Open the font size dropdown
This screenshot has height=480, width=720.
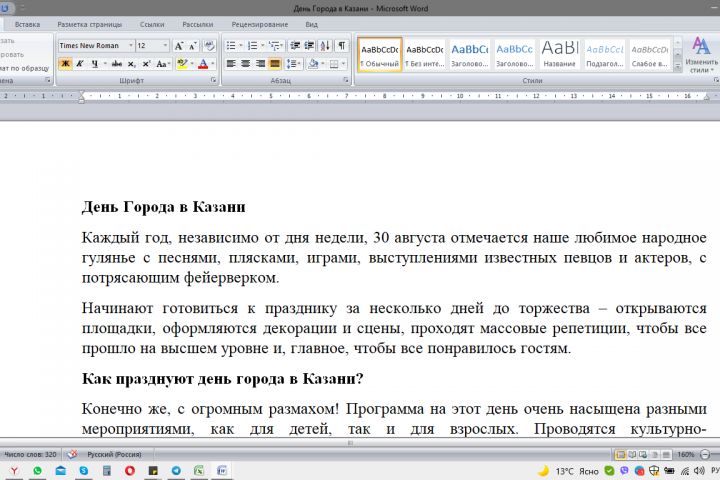pyautogui.click(x=165, y=45)
